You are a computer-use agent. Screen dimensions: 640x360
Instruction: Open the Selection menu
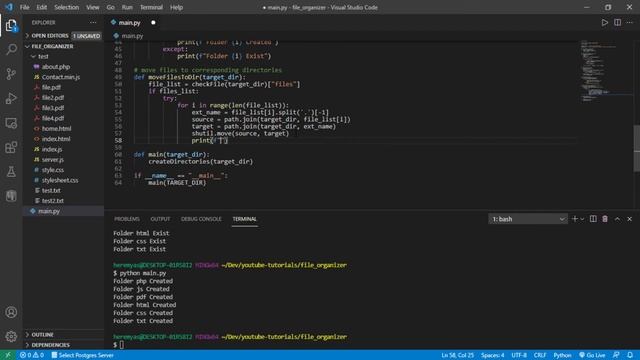(x=67, y=7)
